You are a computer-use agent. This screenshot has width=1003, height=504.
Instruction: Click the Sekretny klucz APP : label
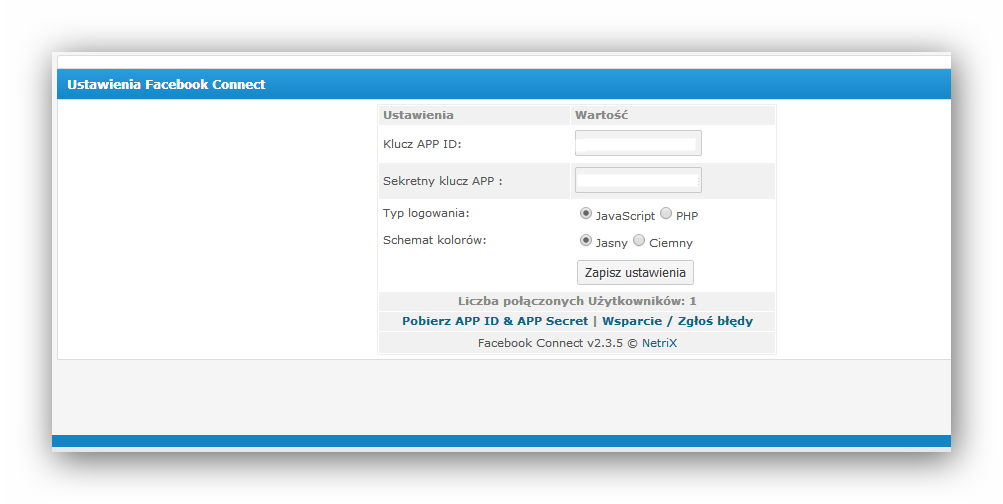pos(443,181)
